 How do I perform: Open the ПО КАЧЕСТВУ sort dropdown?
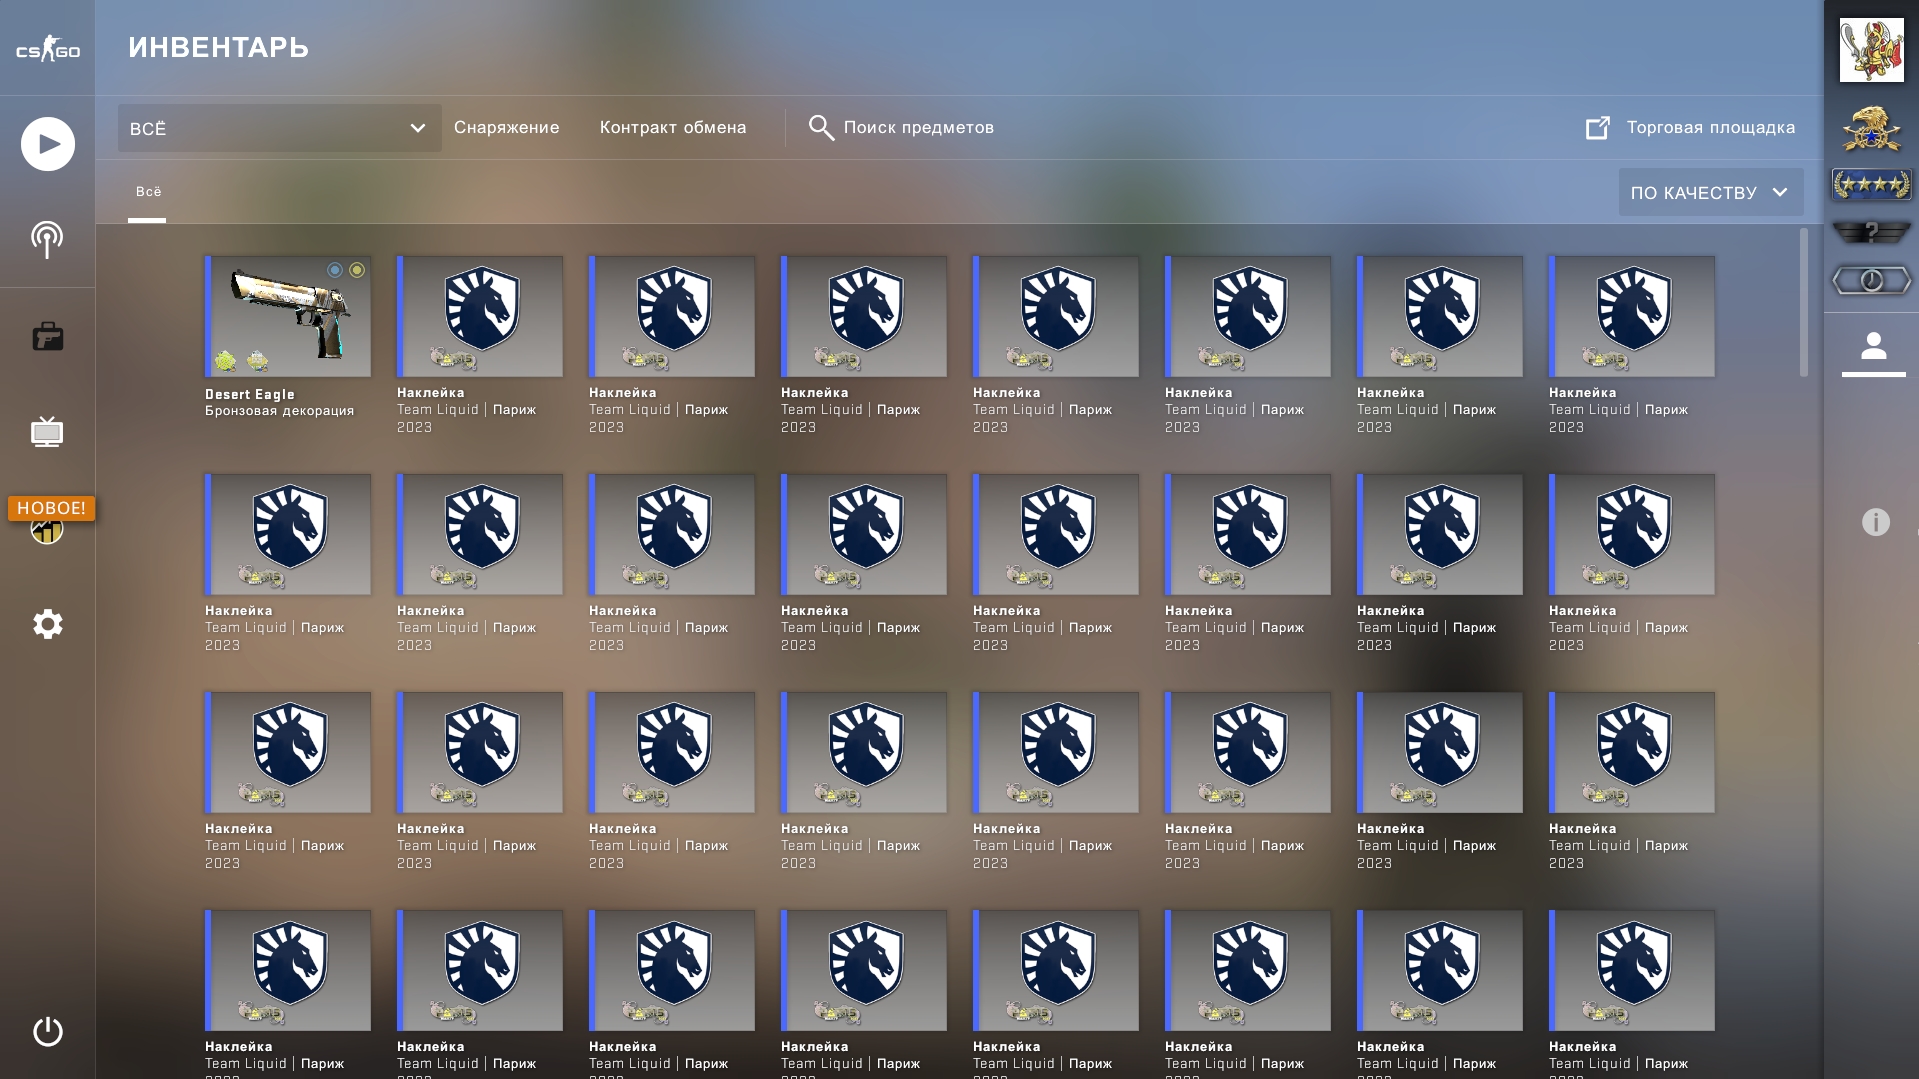1711,192
